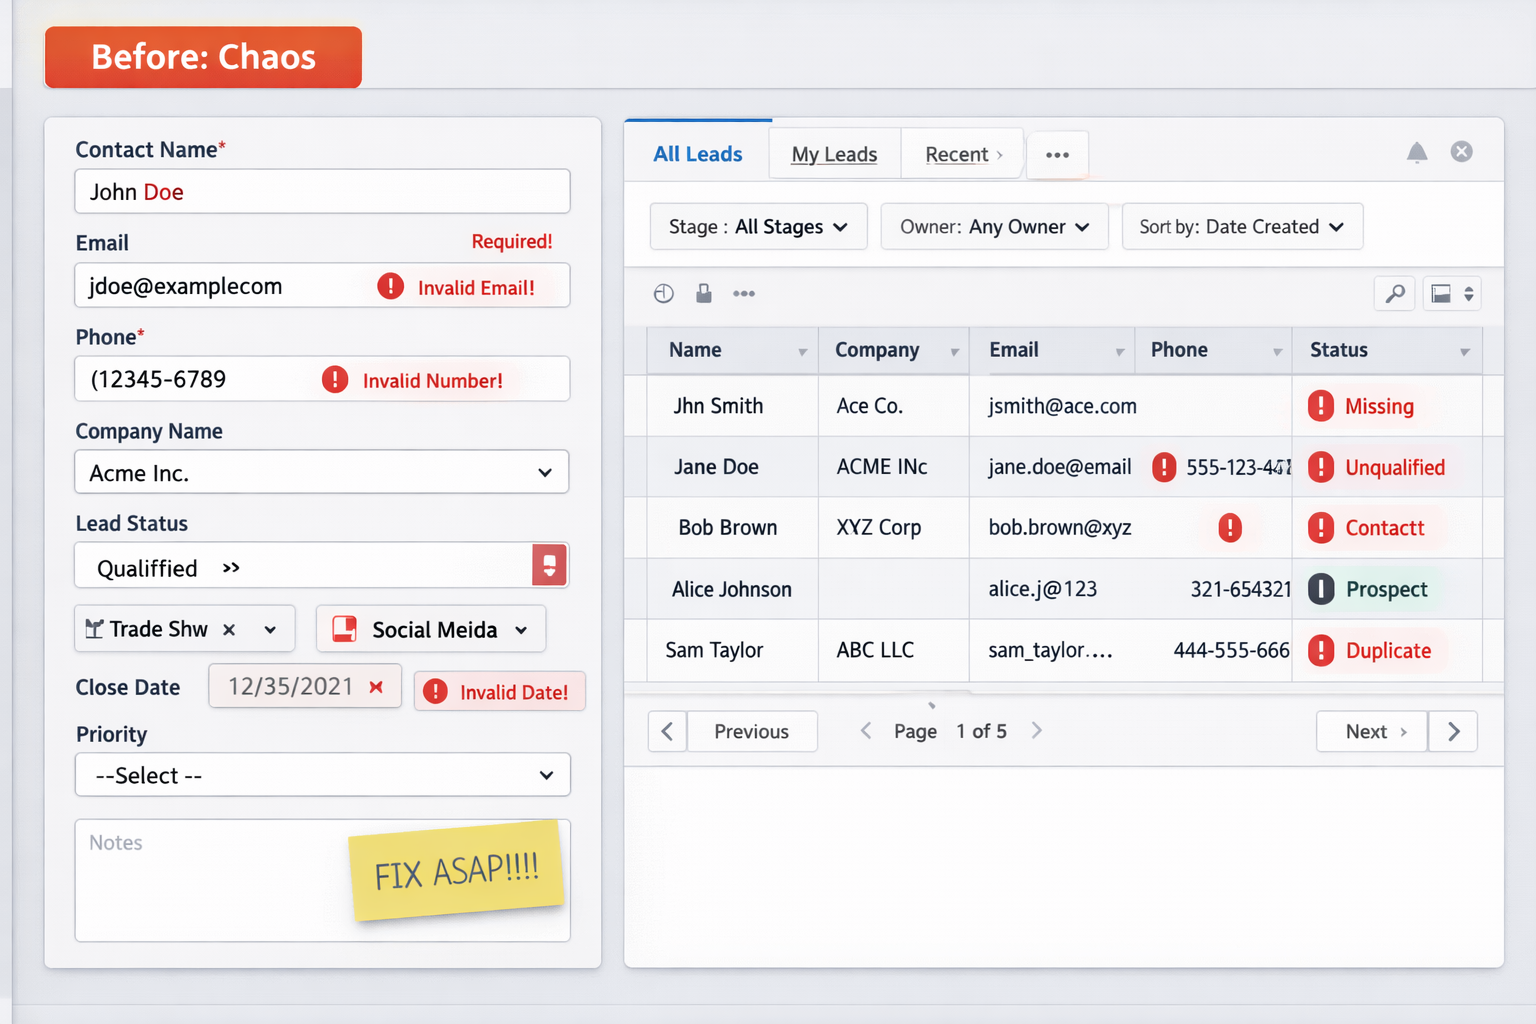Click the red icon in Lead Status field
The width and height of the screenshot is (1536, 1024).
tap(549, 566)
